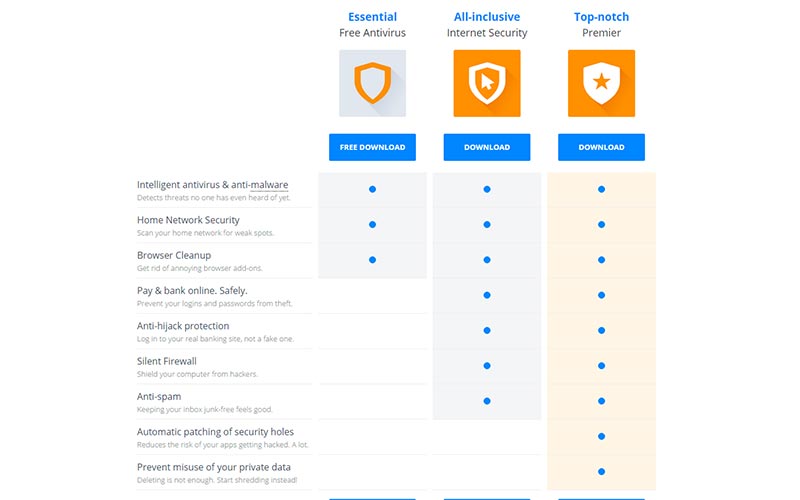Click the Free Antivirus shield icon
800x500 pixels.
pyautogui.click(x=372, y=83)
